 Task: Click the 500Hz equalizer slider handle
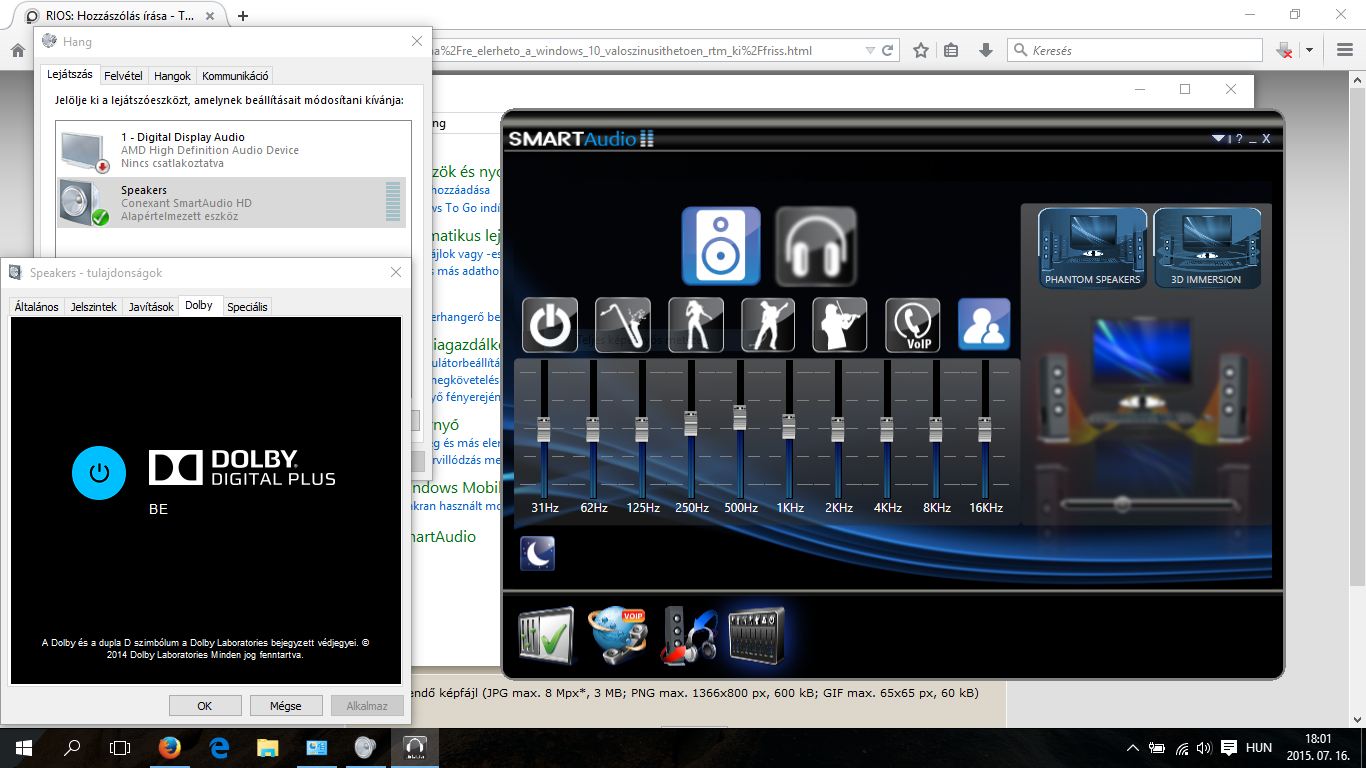pos(739,417)
